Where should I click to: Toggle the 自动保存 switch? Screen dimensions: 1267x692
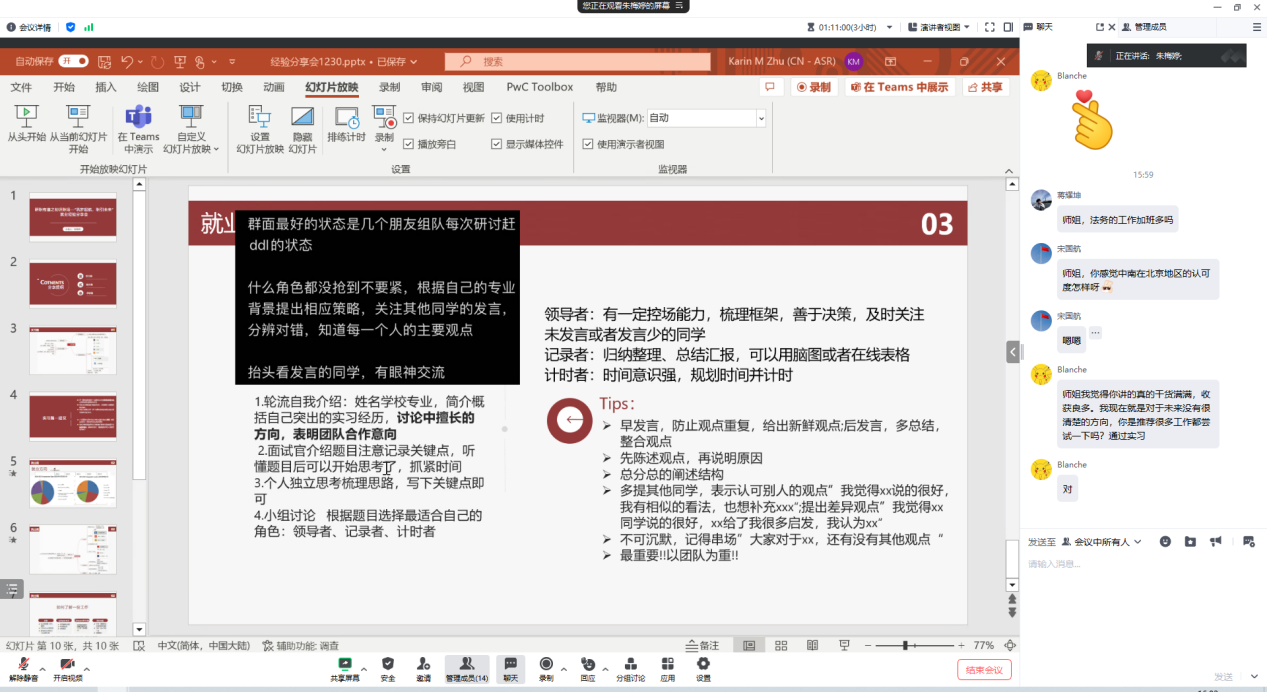[x=73, y=61]
